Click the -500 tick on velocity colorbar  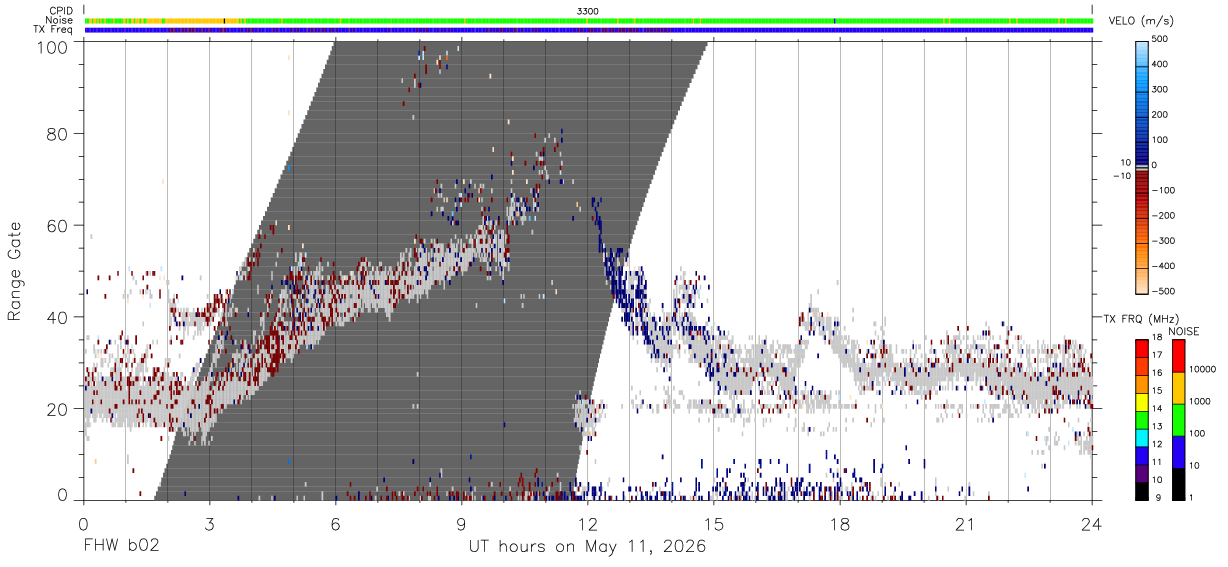tap(1161, 291)
